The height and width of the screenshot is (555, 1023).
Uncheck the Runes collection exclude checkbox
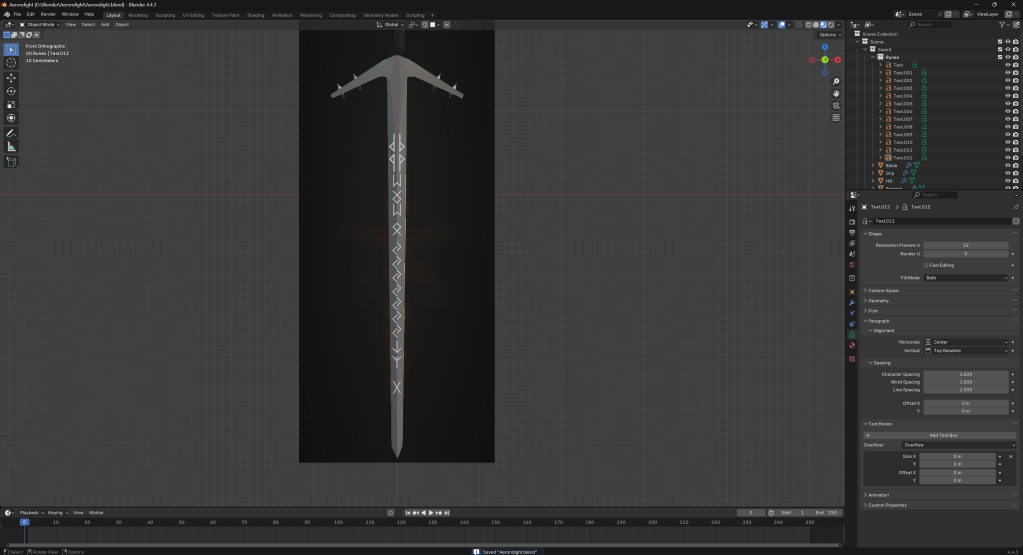point(999,57)
